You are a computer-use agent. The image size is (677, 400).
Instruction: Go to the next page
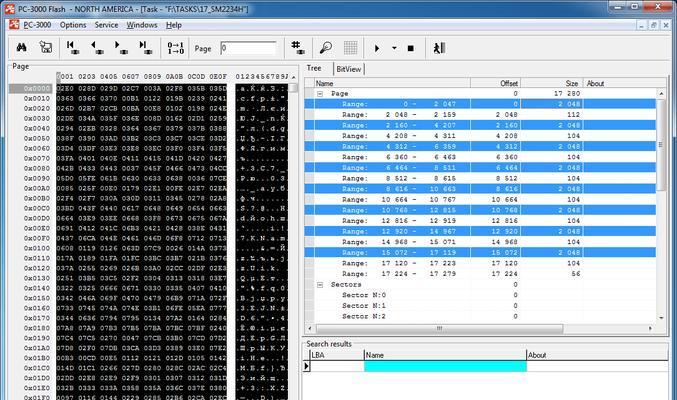point(120,47)
